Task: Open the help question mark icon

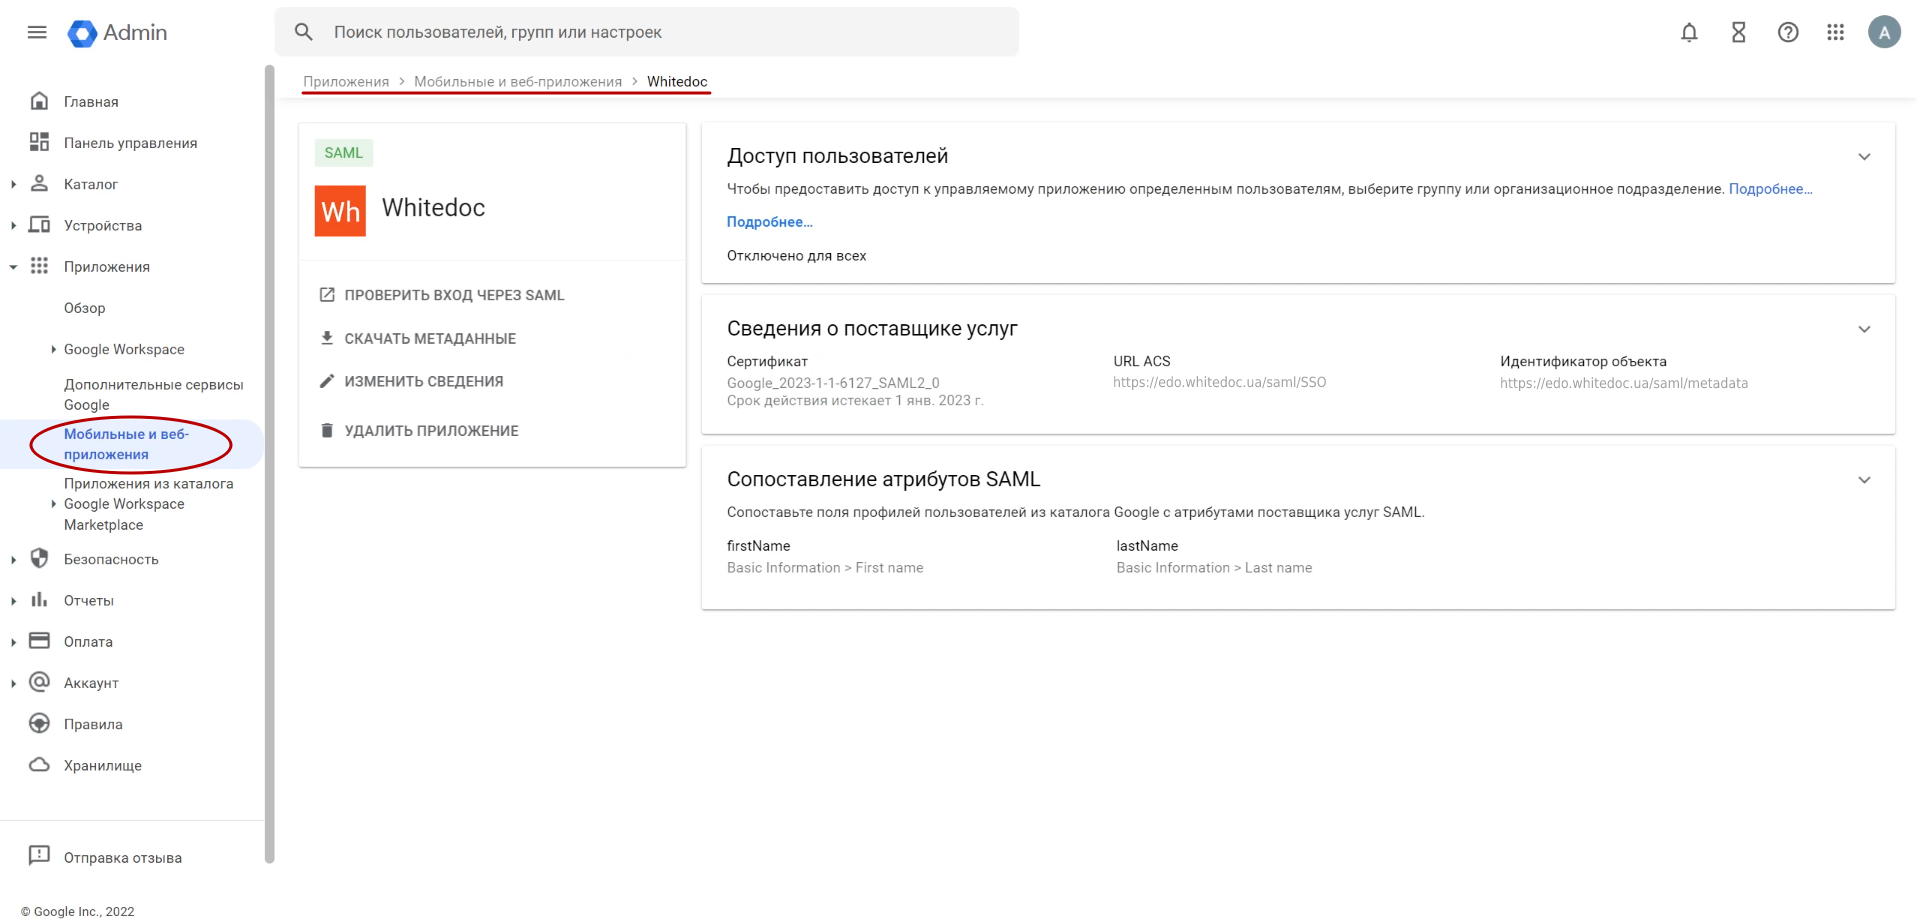Action: 1788,32
